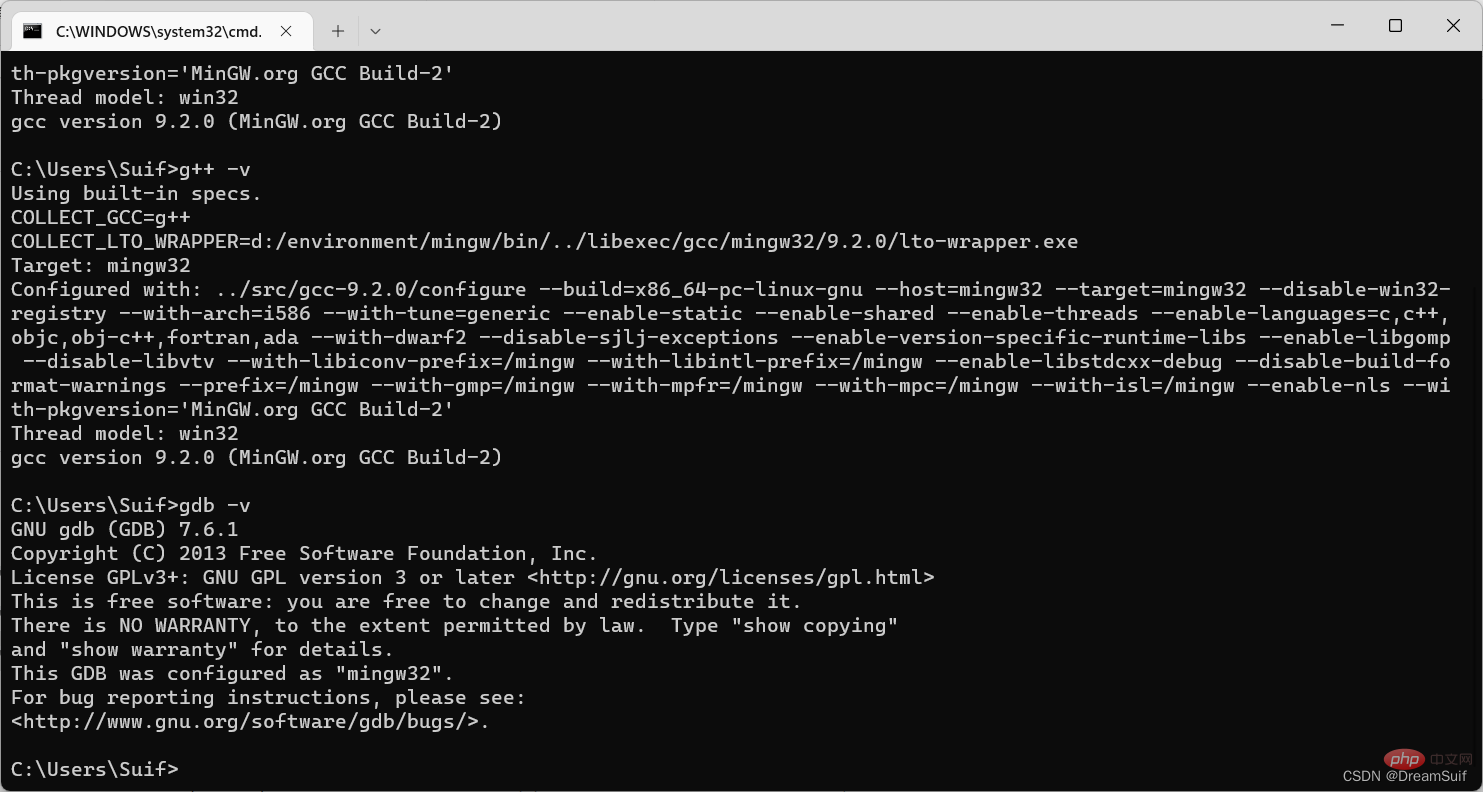Open the GDB bugs reporting URL
The width and height of the screenshot is (1483, 792).
[250, 721]
